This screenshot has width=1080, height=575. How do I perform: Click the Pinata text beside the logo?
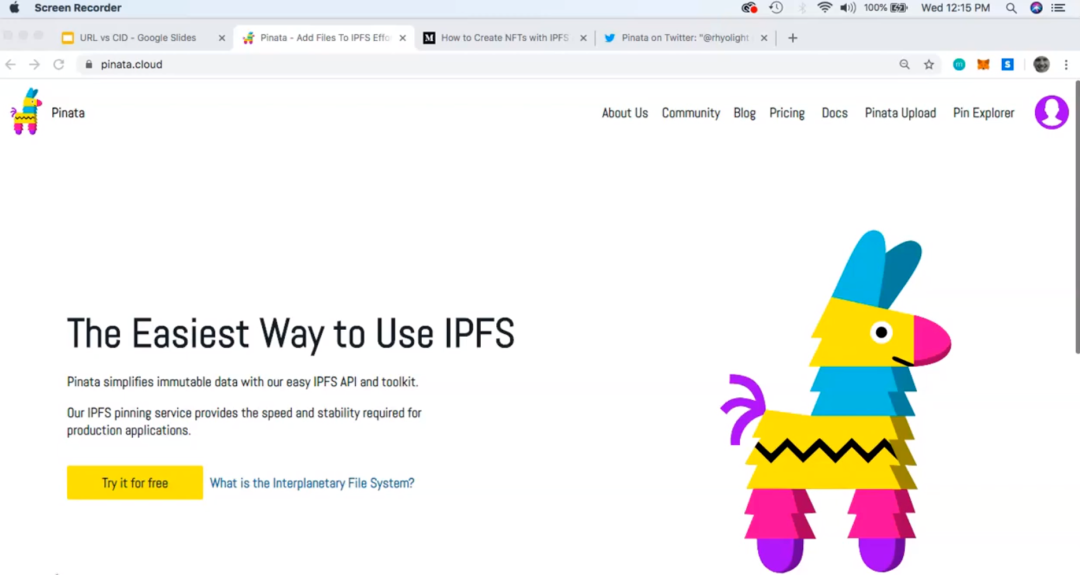68,113
